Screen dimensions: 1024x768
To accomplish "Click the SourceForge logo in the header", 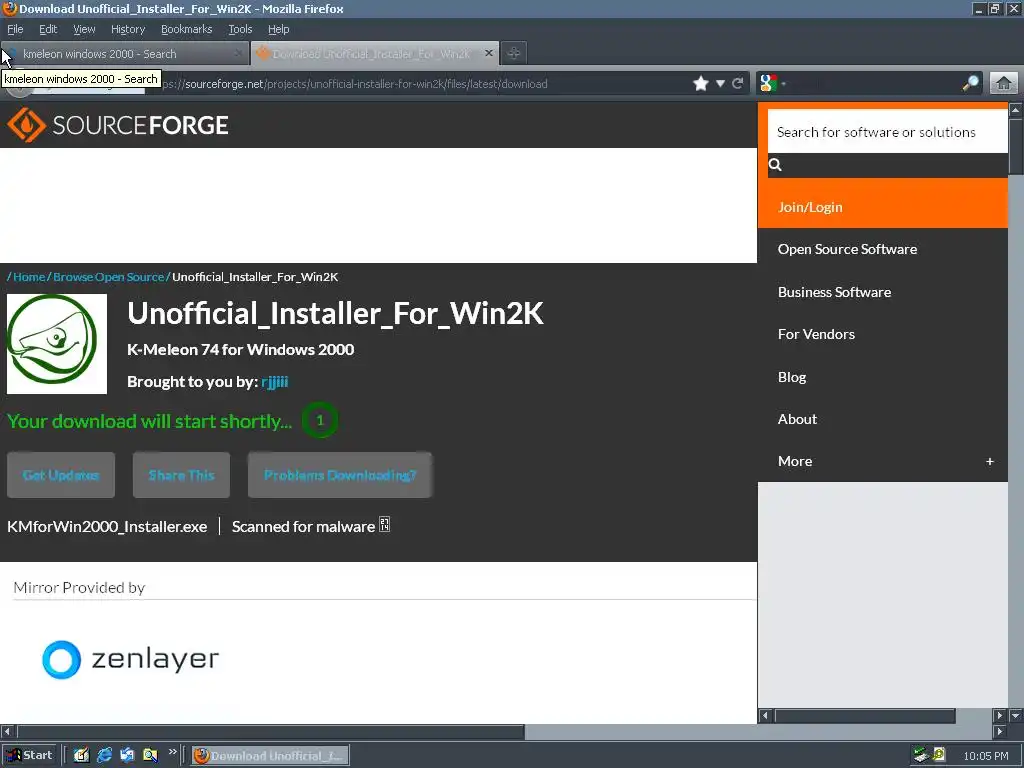I will [118, 125].
